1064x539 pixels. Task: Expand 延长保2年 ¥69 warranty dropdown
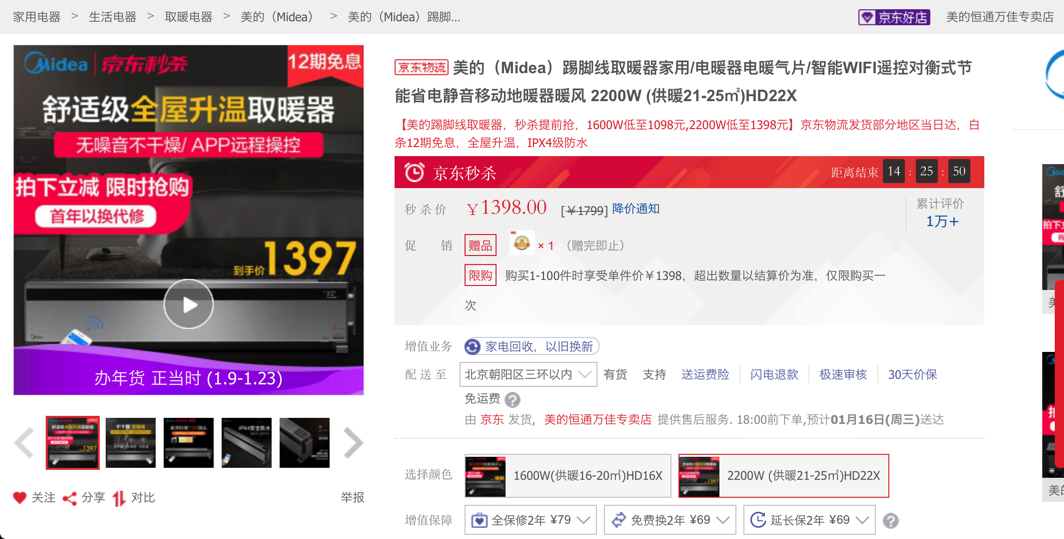pyautogui.click(x=809, y=520)
